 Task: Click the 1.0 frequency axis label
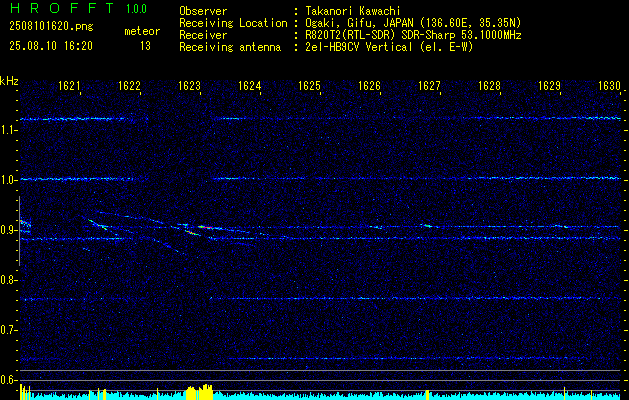(8, 180)
